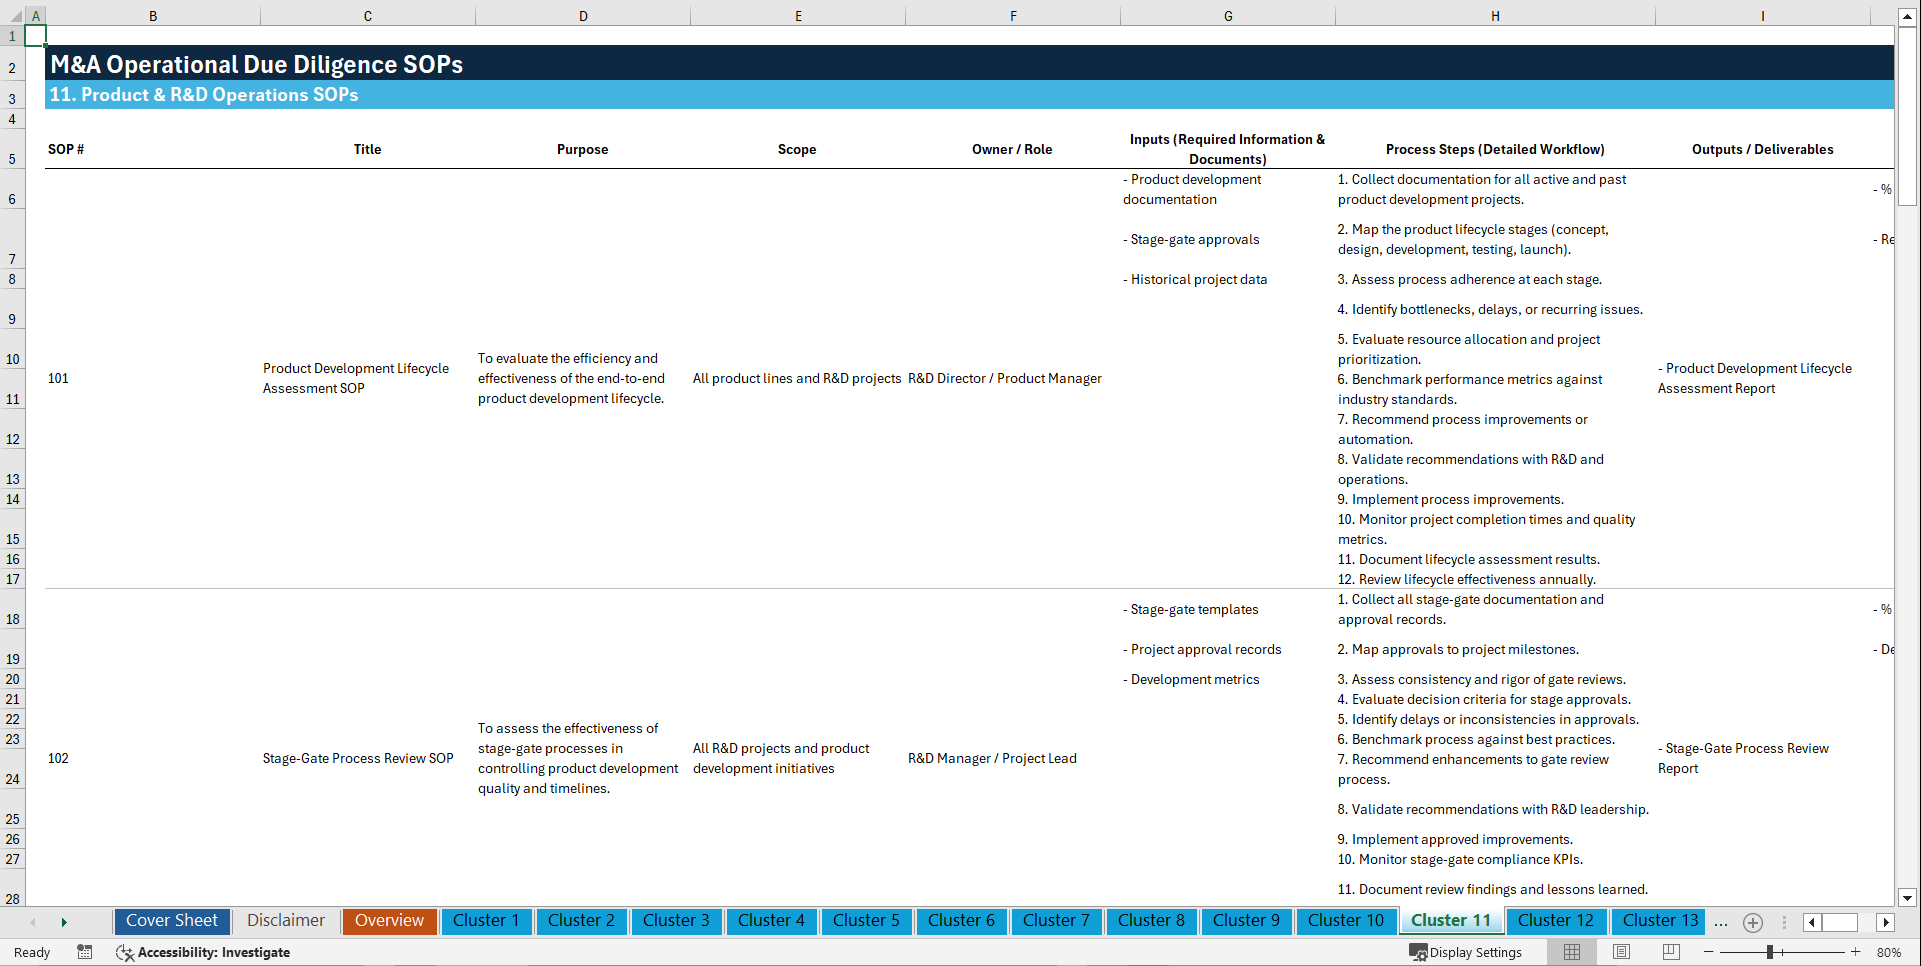Switch to Normal view in status bar

tap(1571, 952)
